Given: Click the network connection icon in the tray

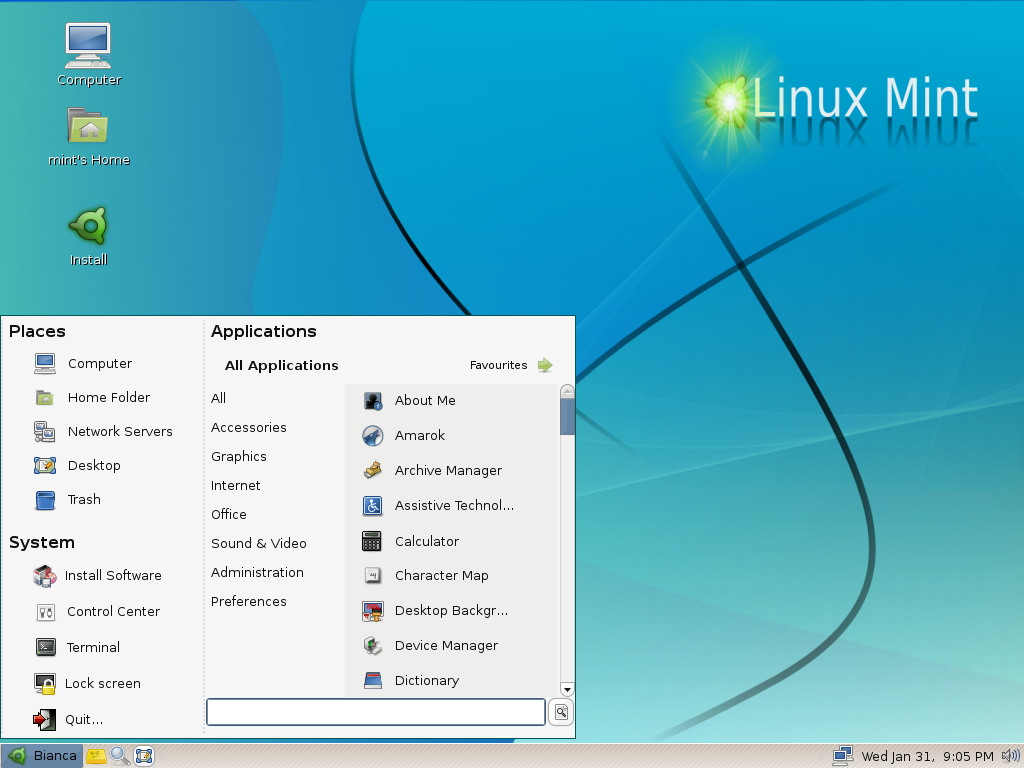Looking at the screenshot, I should 842,756.
